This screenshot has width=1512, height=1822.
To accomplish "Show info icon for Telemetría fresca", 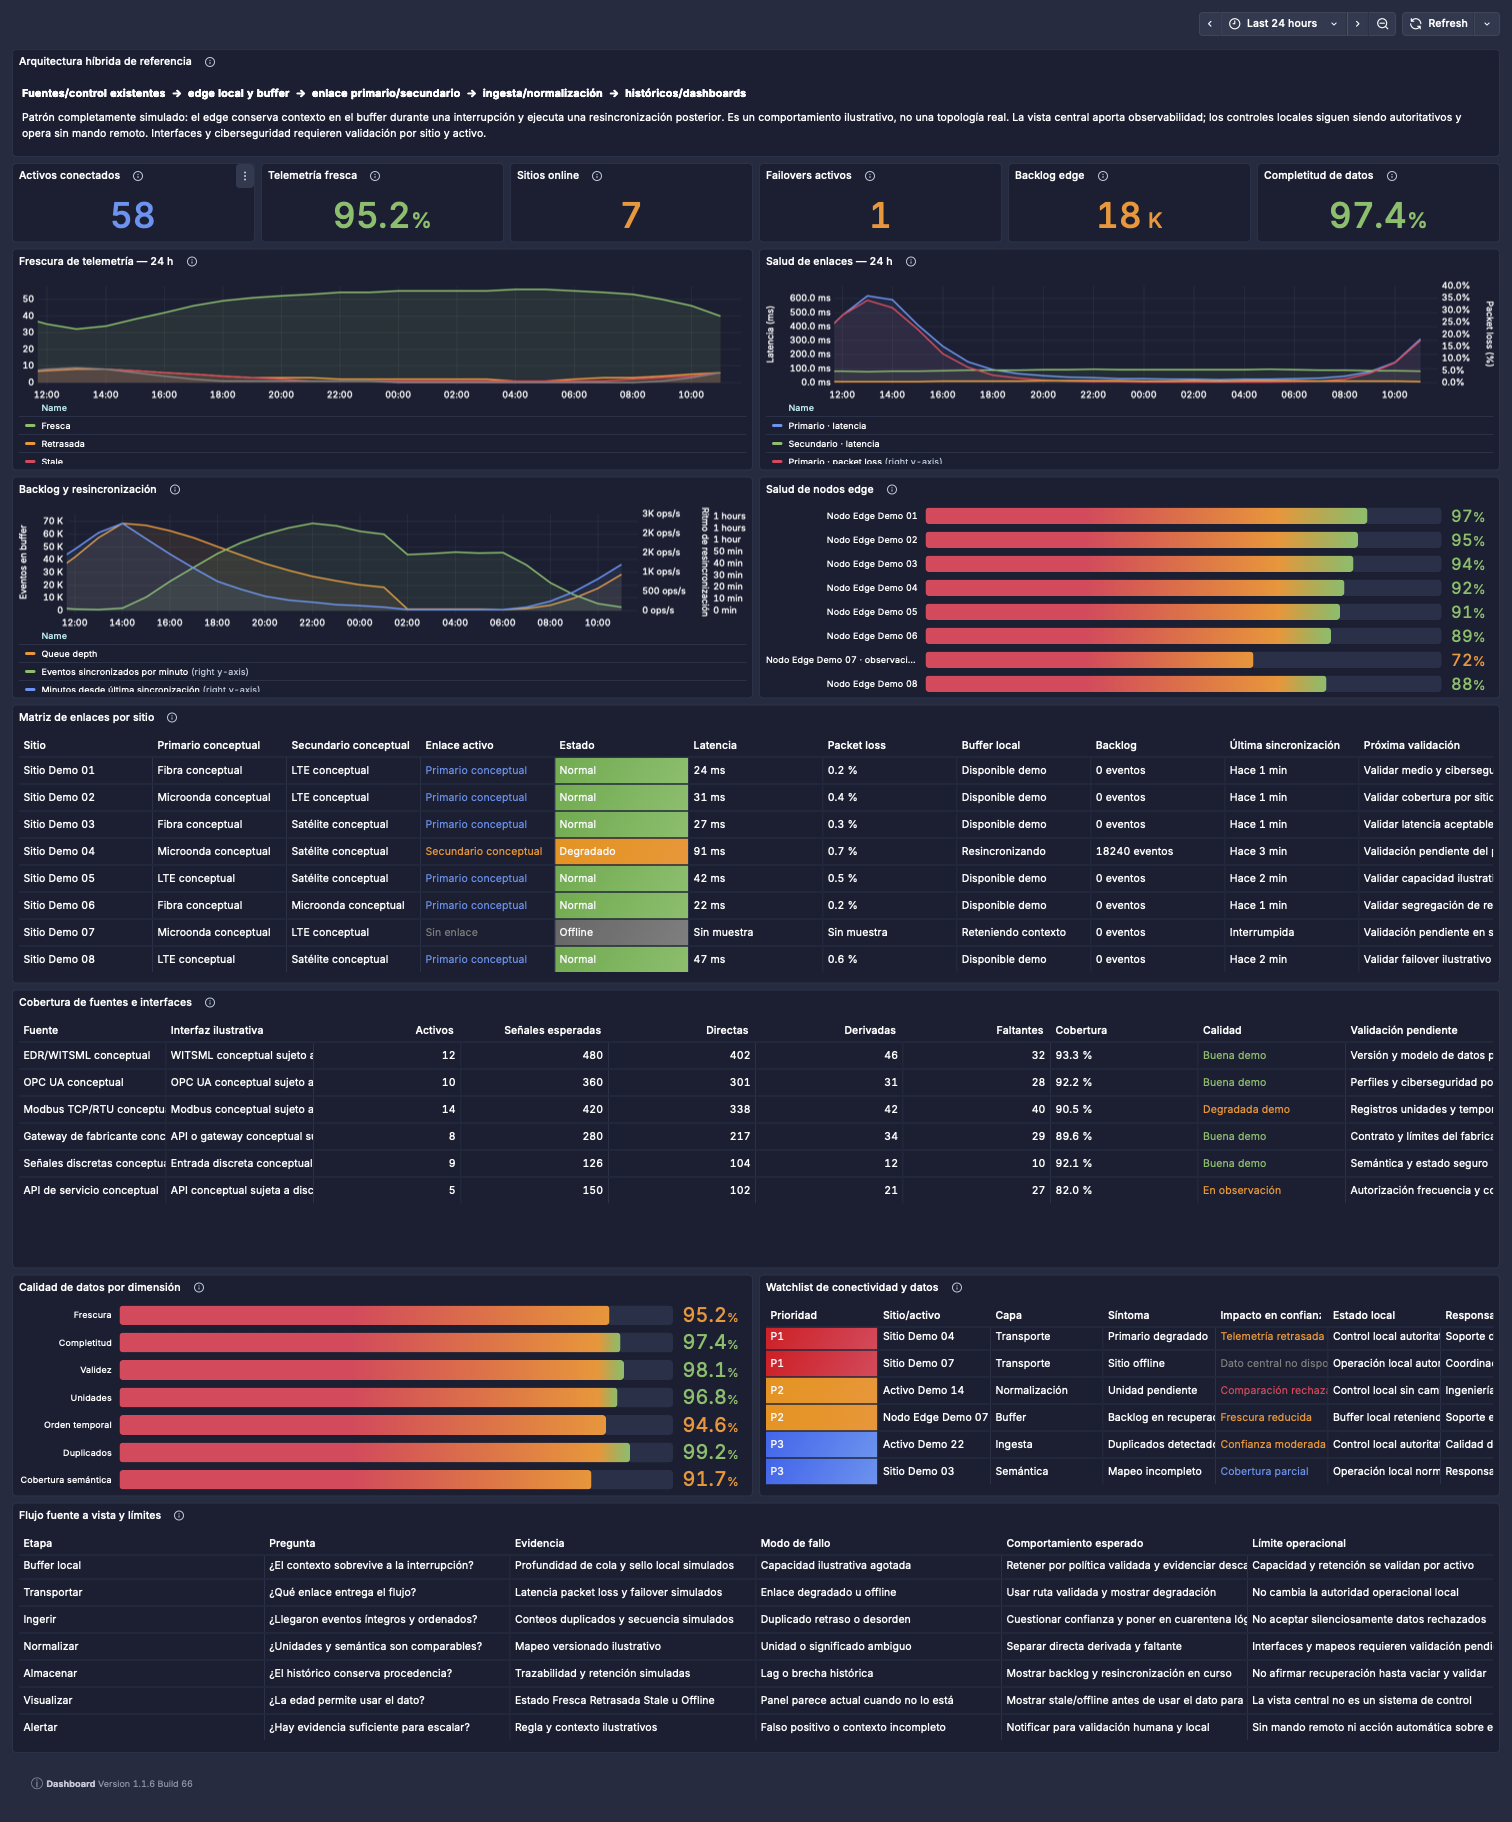I will 375,176.
